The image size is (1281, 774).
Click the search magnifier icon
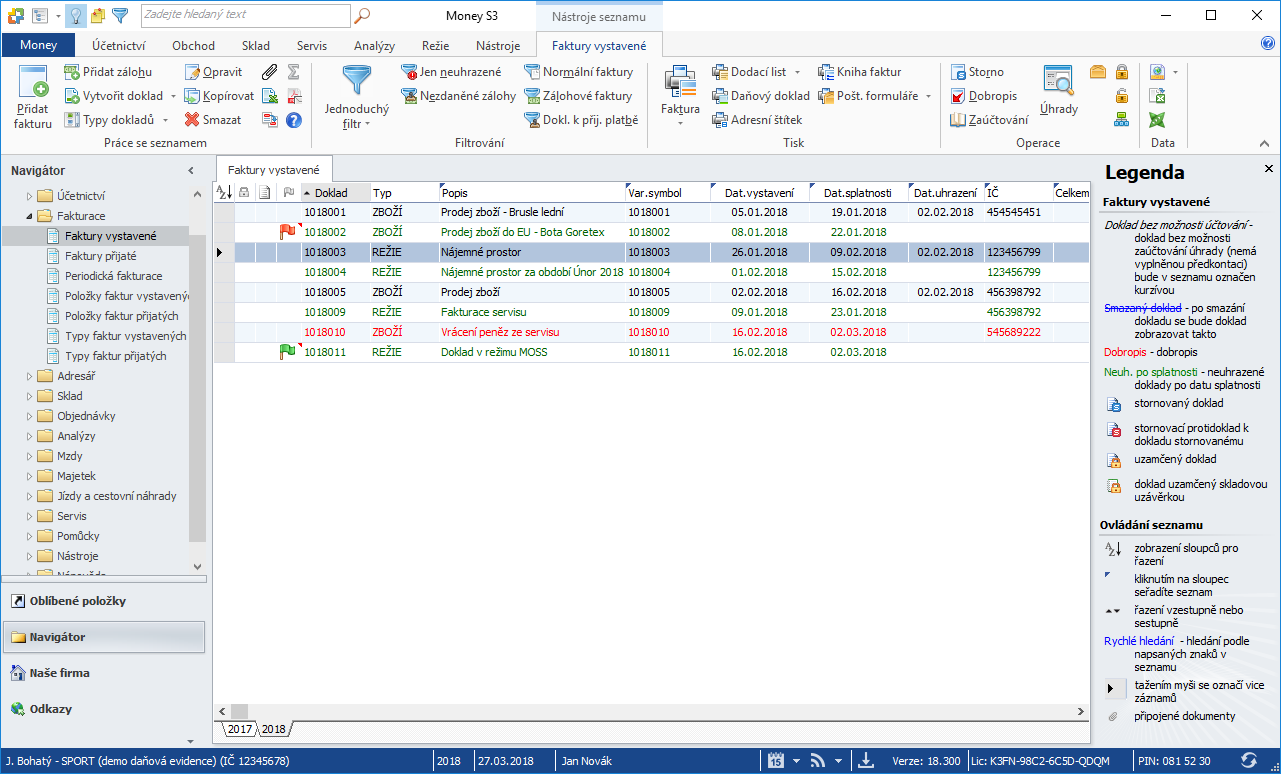click(363, 15)
